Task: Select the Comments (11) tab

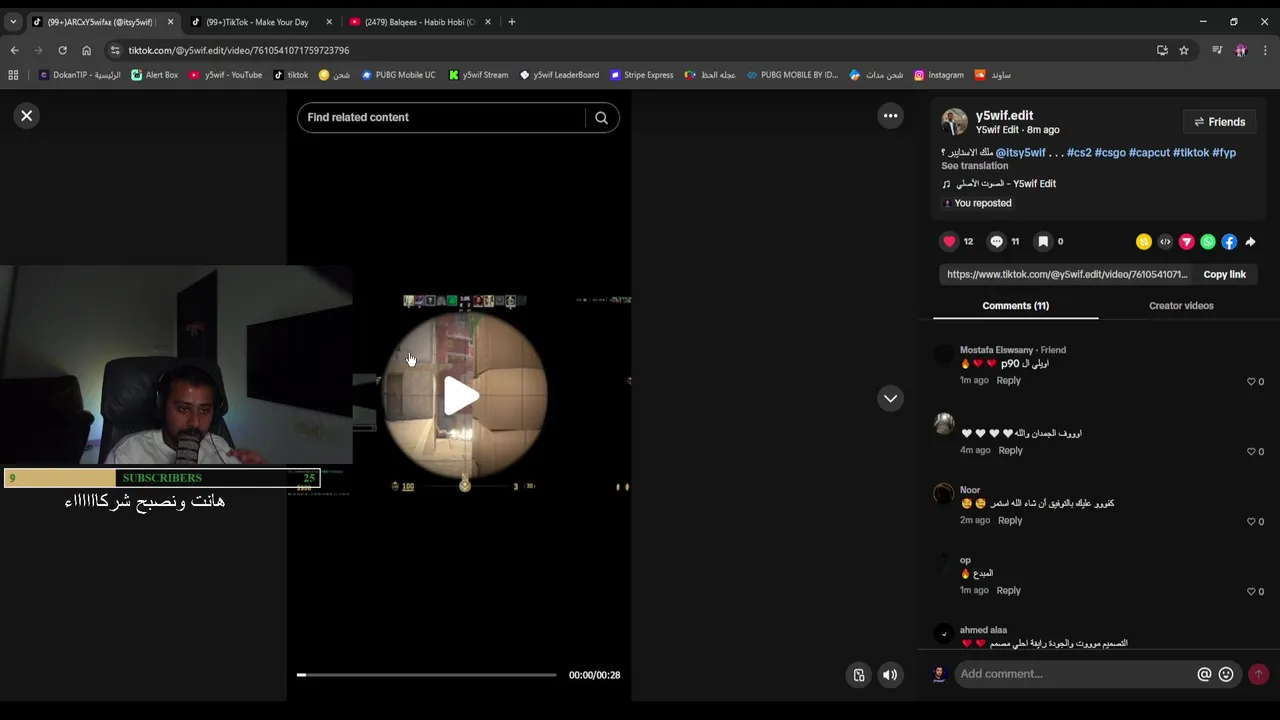Action: click(1015, 306)
